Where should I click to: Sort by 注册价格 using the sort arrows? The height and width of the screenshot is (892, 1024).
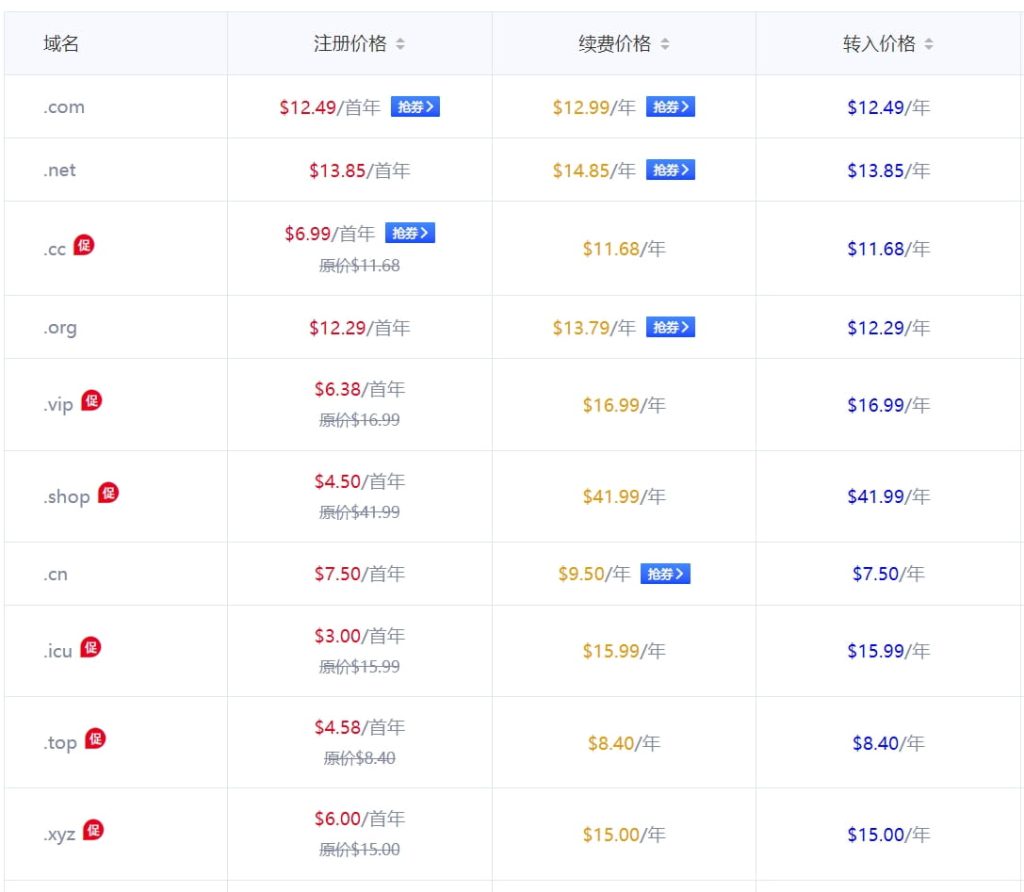pyautogui.click(x=400, y=44)
